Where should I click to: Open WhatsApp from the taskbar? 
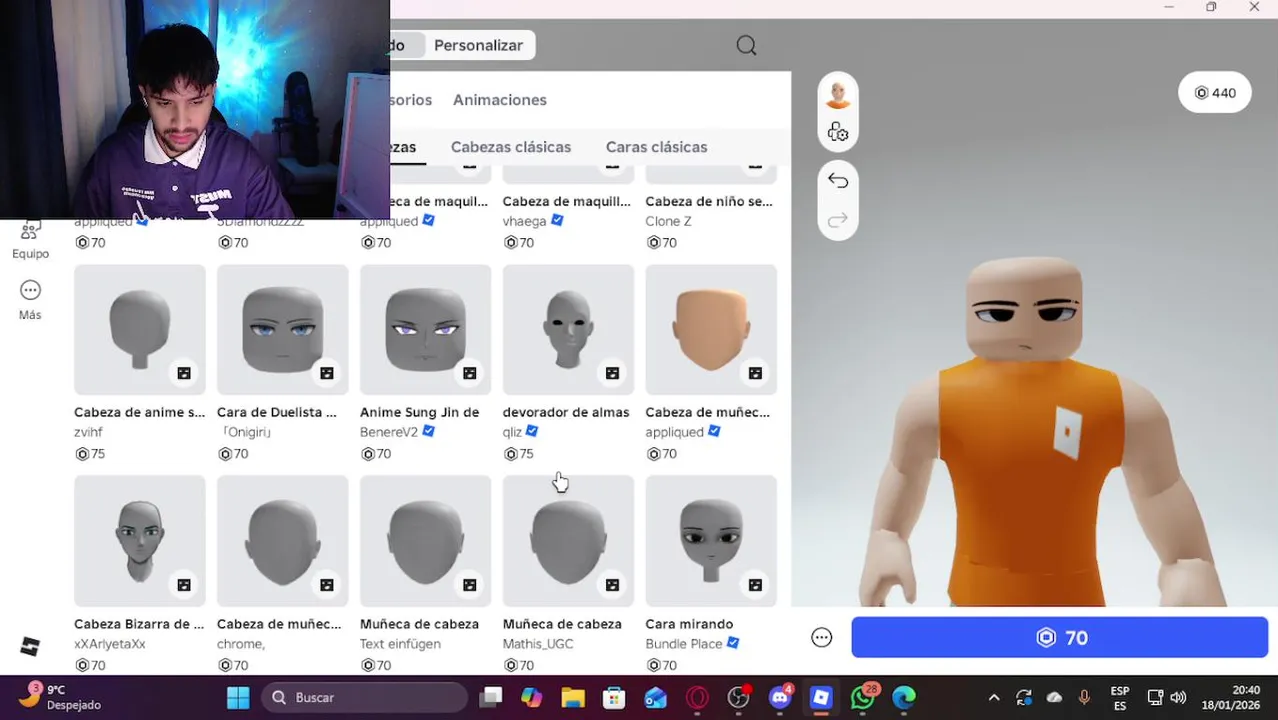(x=863, y=697)
